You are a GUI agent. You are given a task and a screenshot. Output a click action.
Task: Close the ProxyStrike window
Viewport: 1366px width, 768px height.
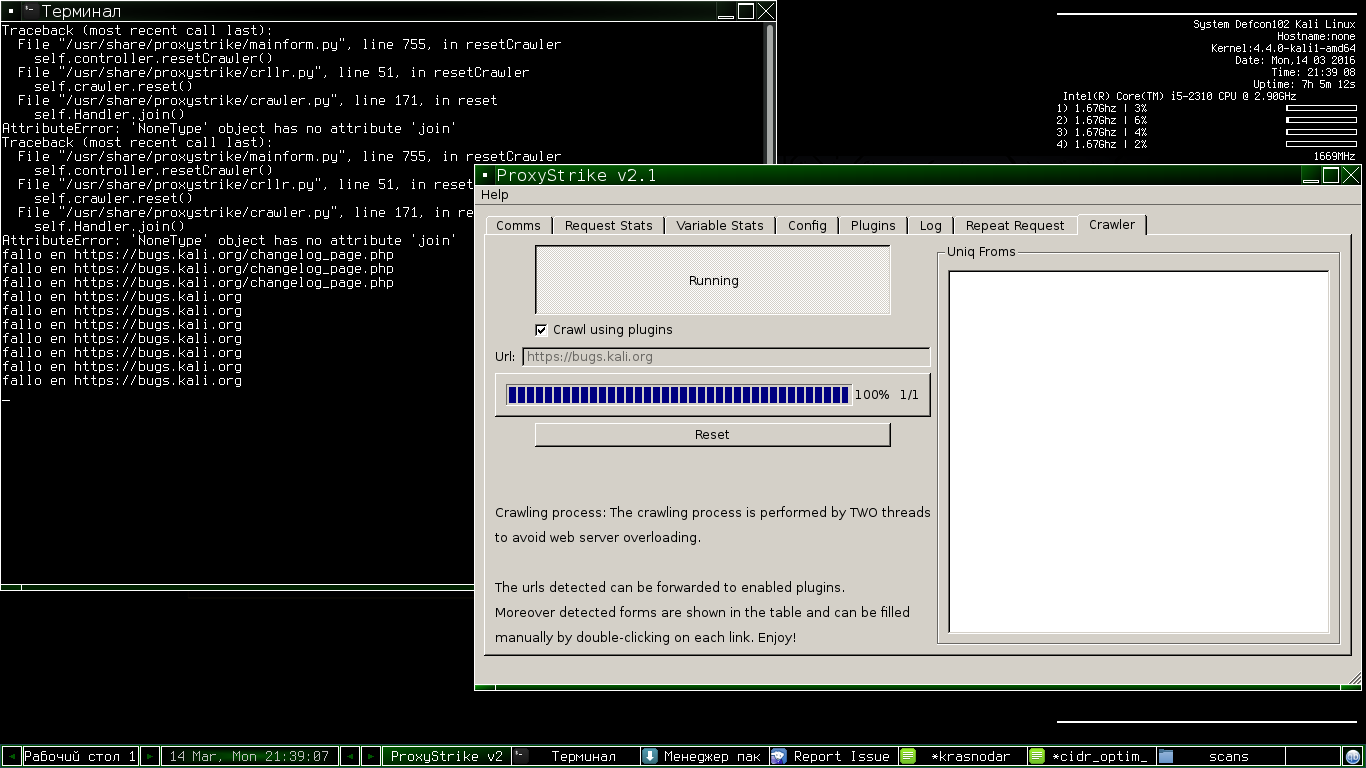pos(1351,176)
